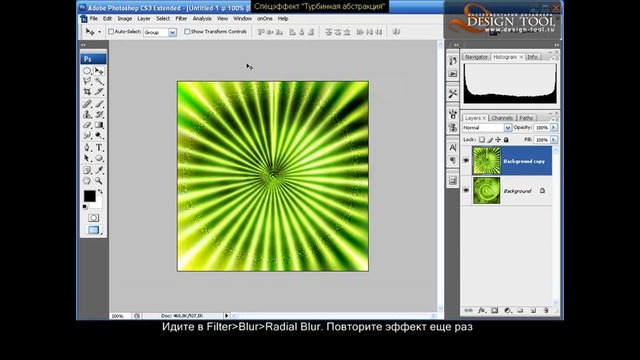Click the Opacity 100% input field

542,128
